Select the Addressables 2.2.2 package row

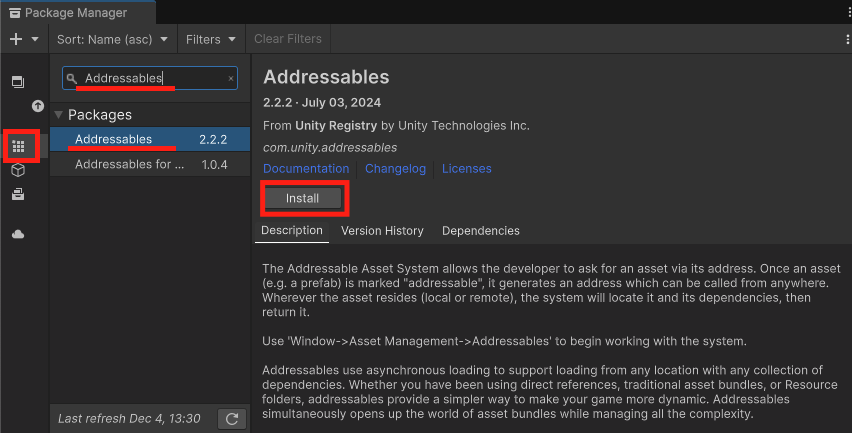(150, 139)
